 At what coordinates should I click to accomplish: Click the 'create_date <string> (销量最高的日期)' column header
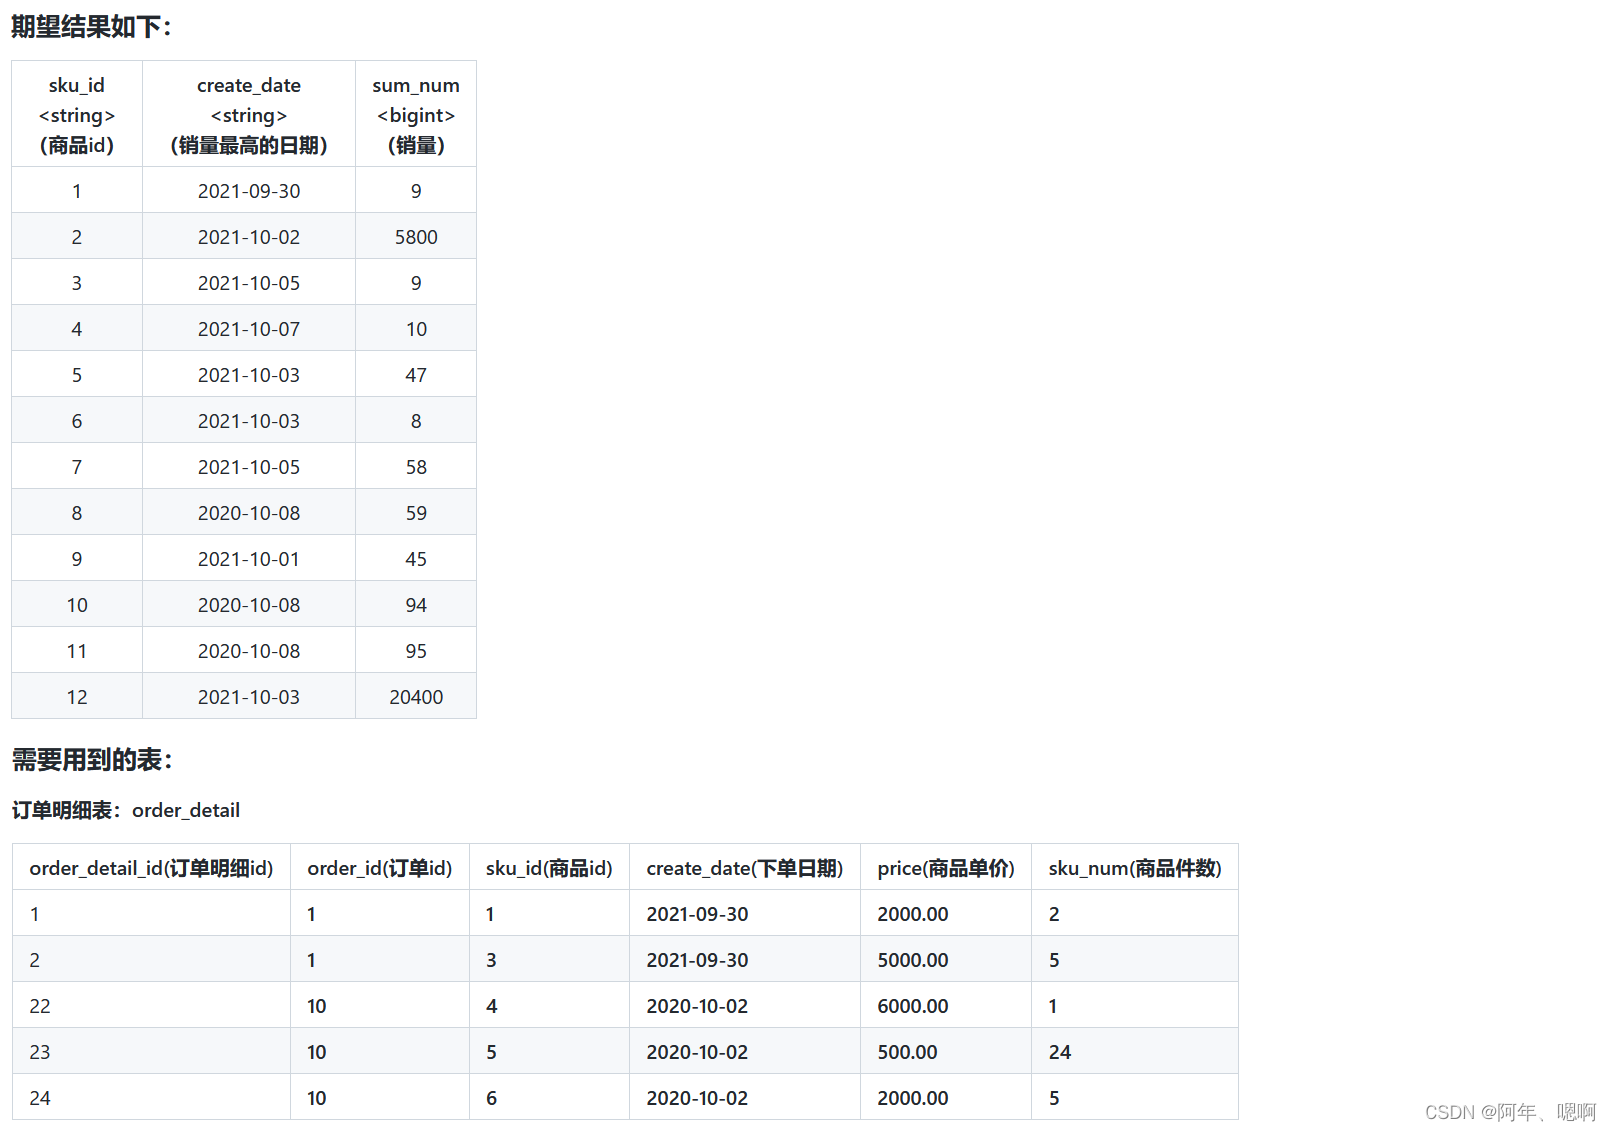coord(249,114)
